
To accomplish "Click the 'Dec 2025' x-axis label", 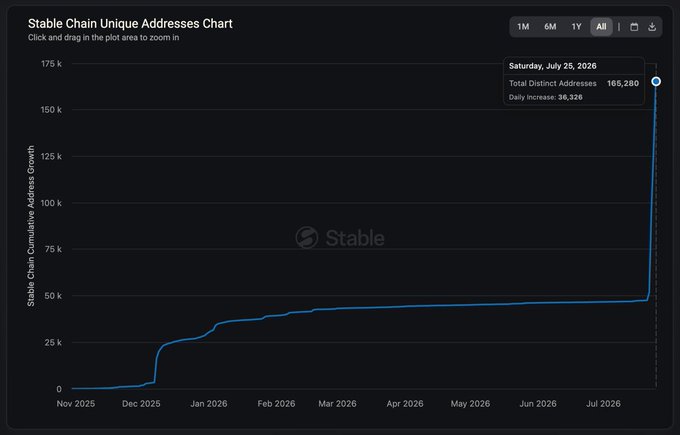I will [141, 404].
